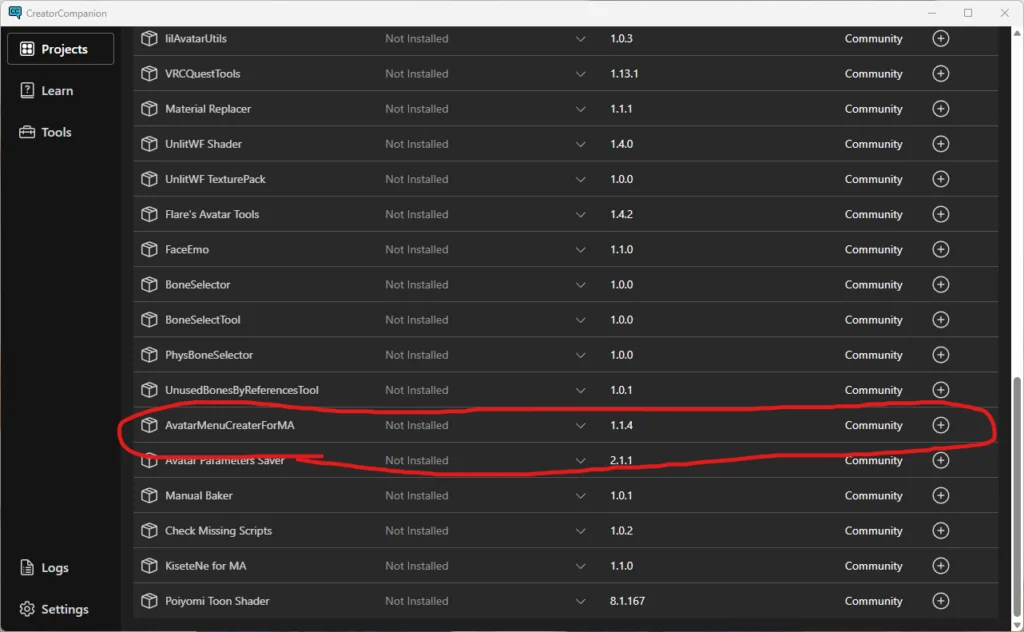The width and height of the screenshot is (1024, 632).
Task: Click the cube icon beside FaceEmo
Action: tap(150, 249)
